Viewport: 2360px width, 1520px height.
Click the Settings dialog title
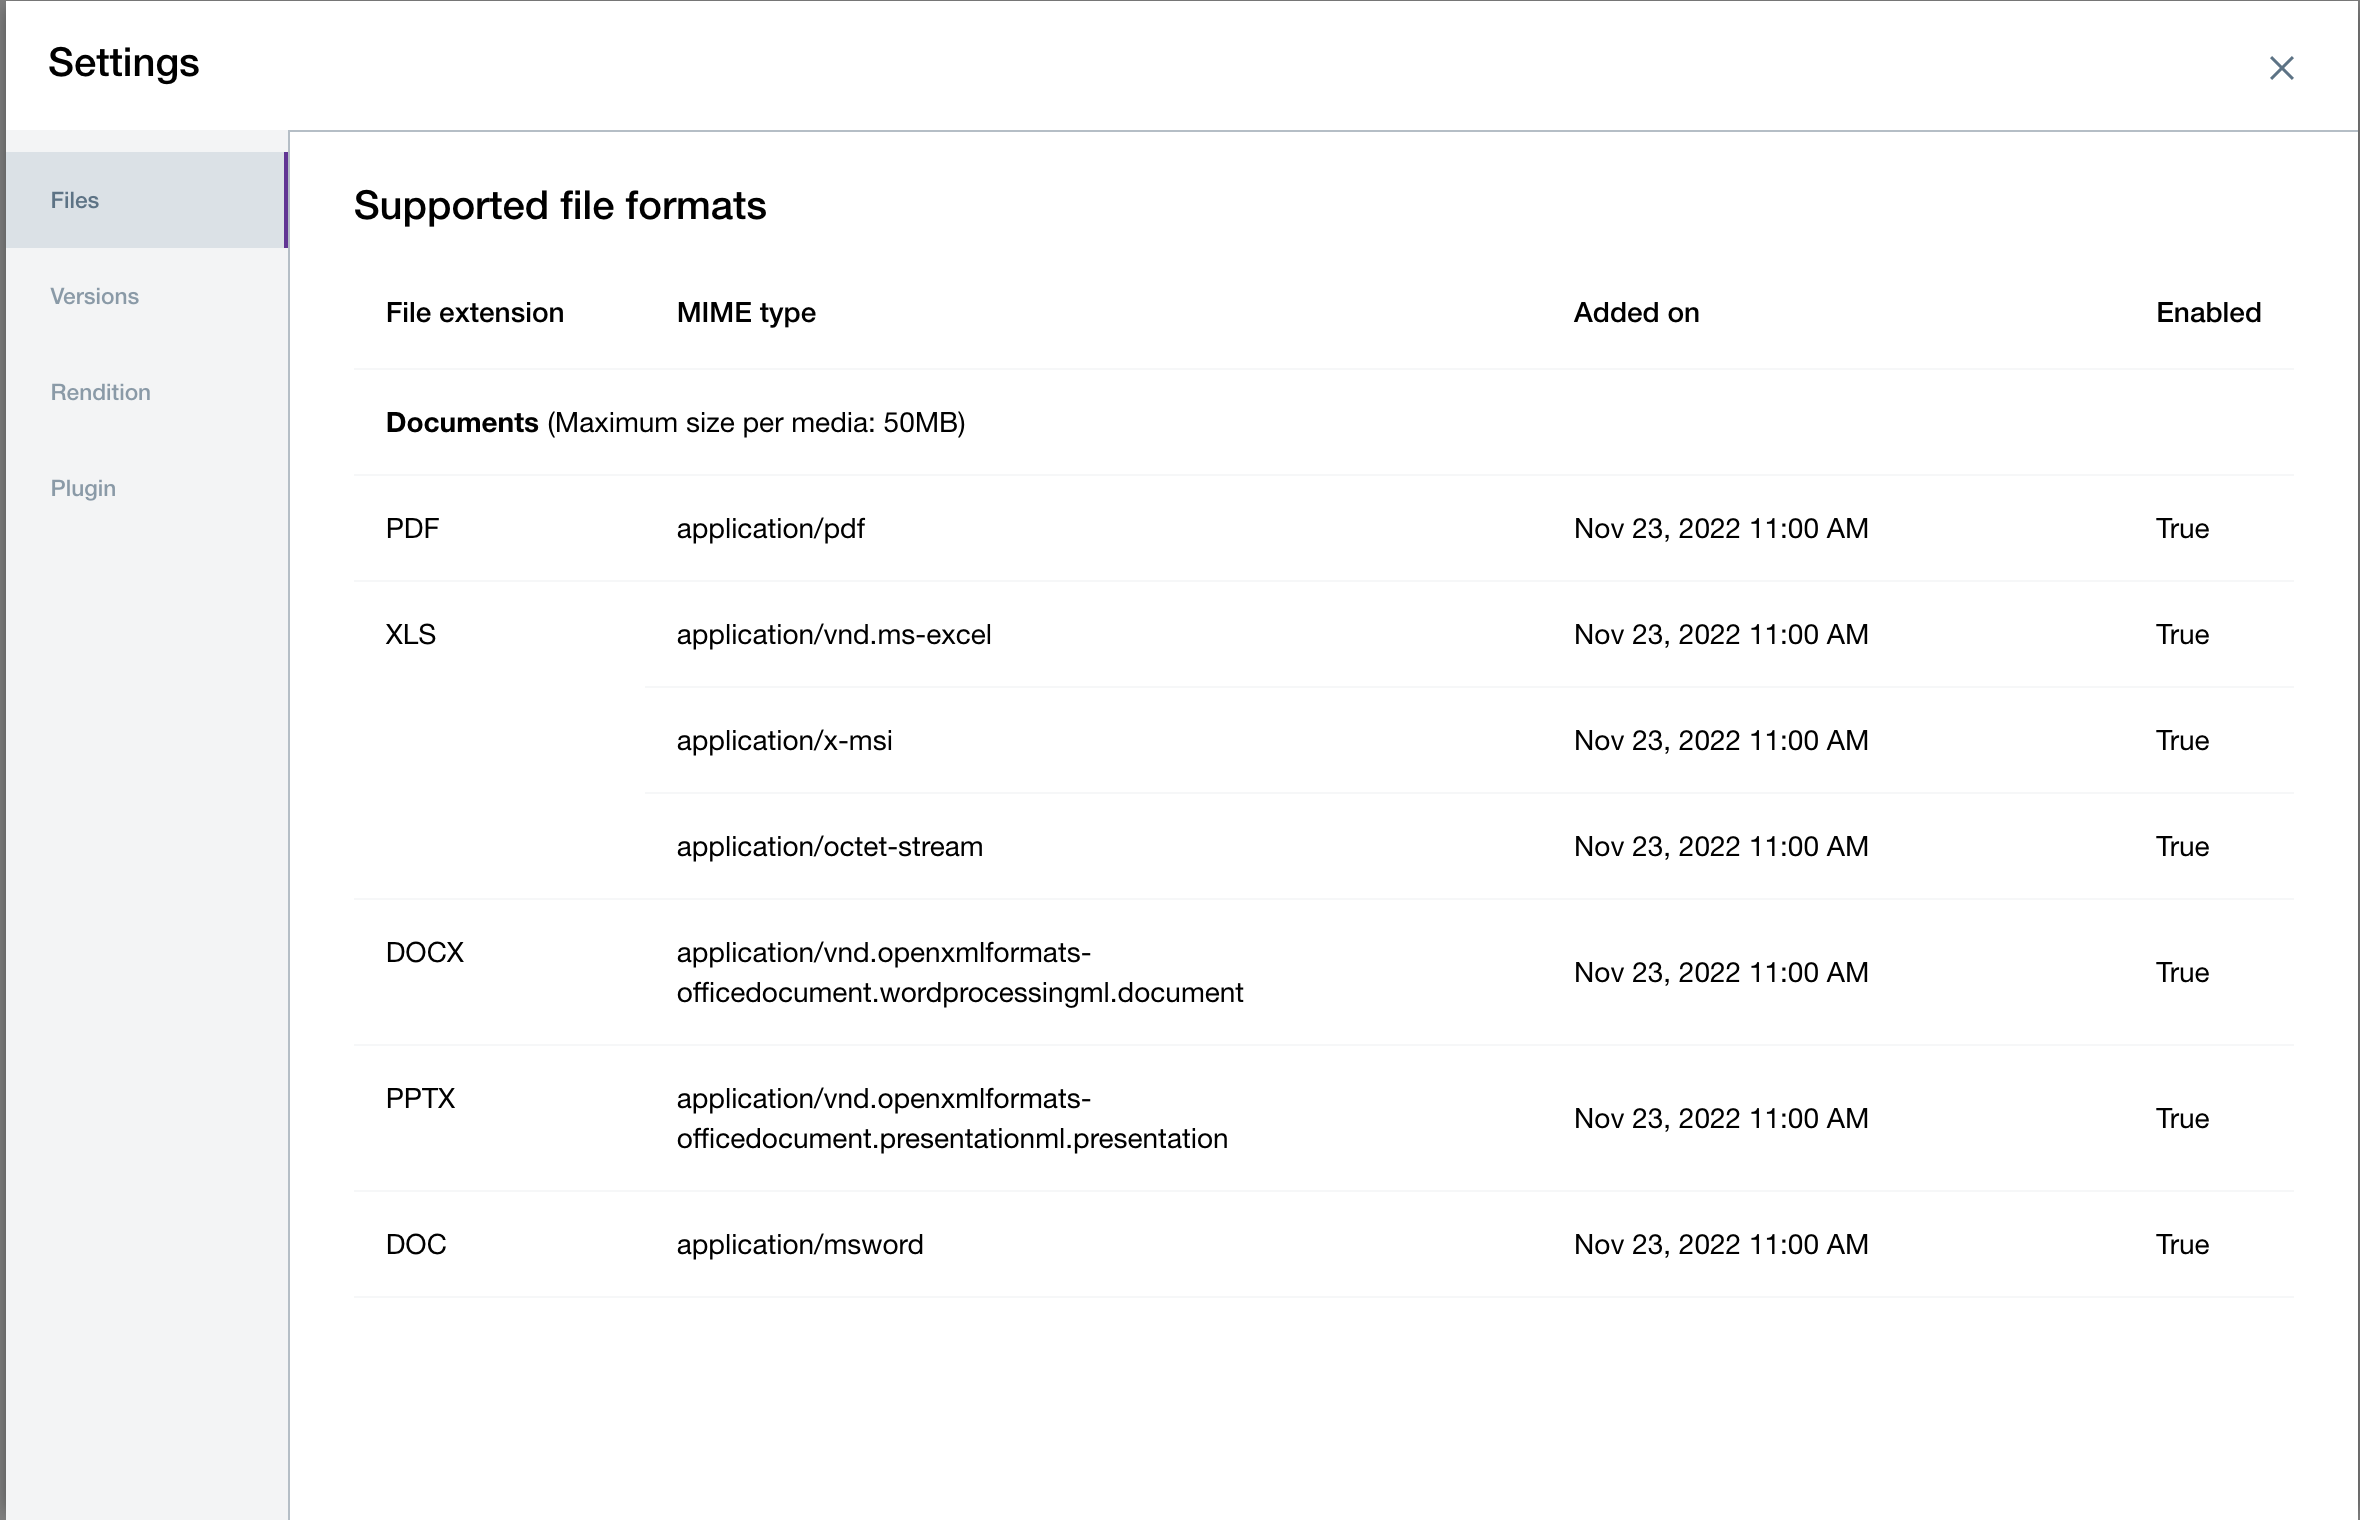point(124,63)
